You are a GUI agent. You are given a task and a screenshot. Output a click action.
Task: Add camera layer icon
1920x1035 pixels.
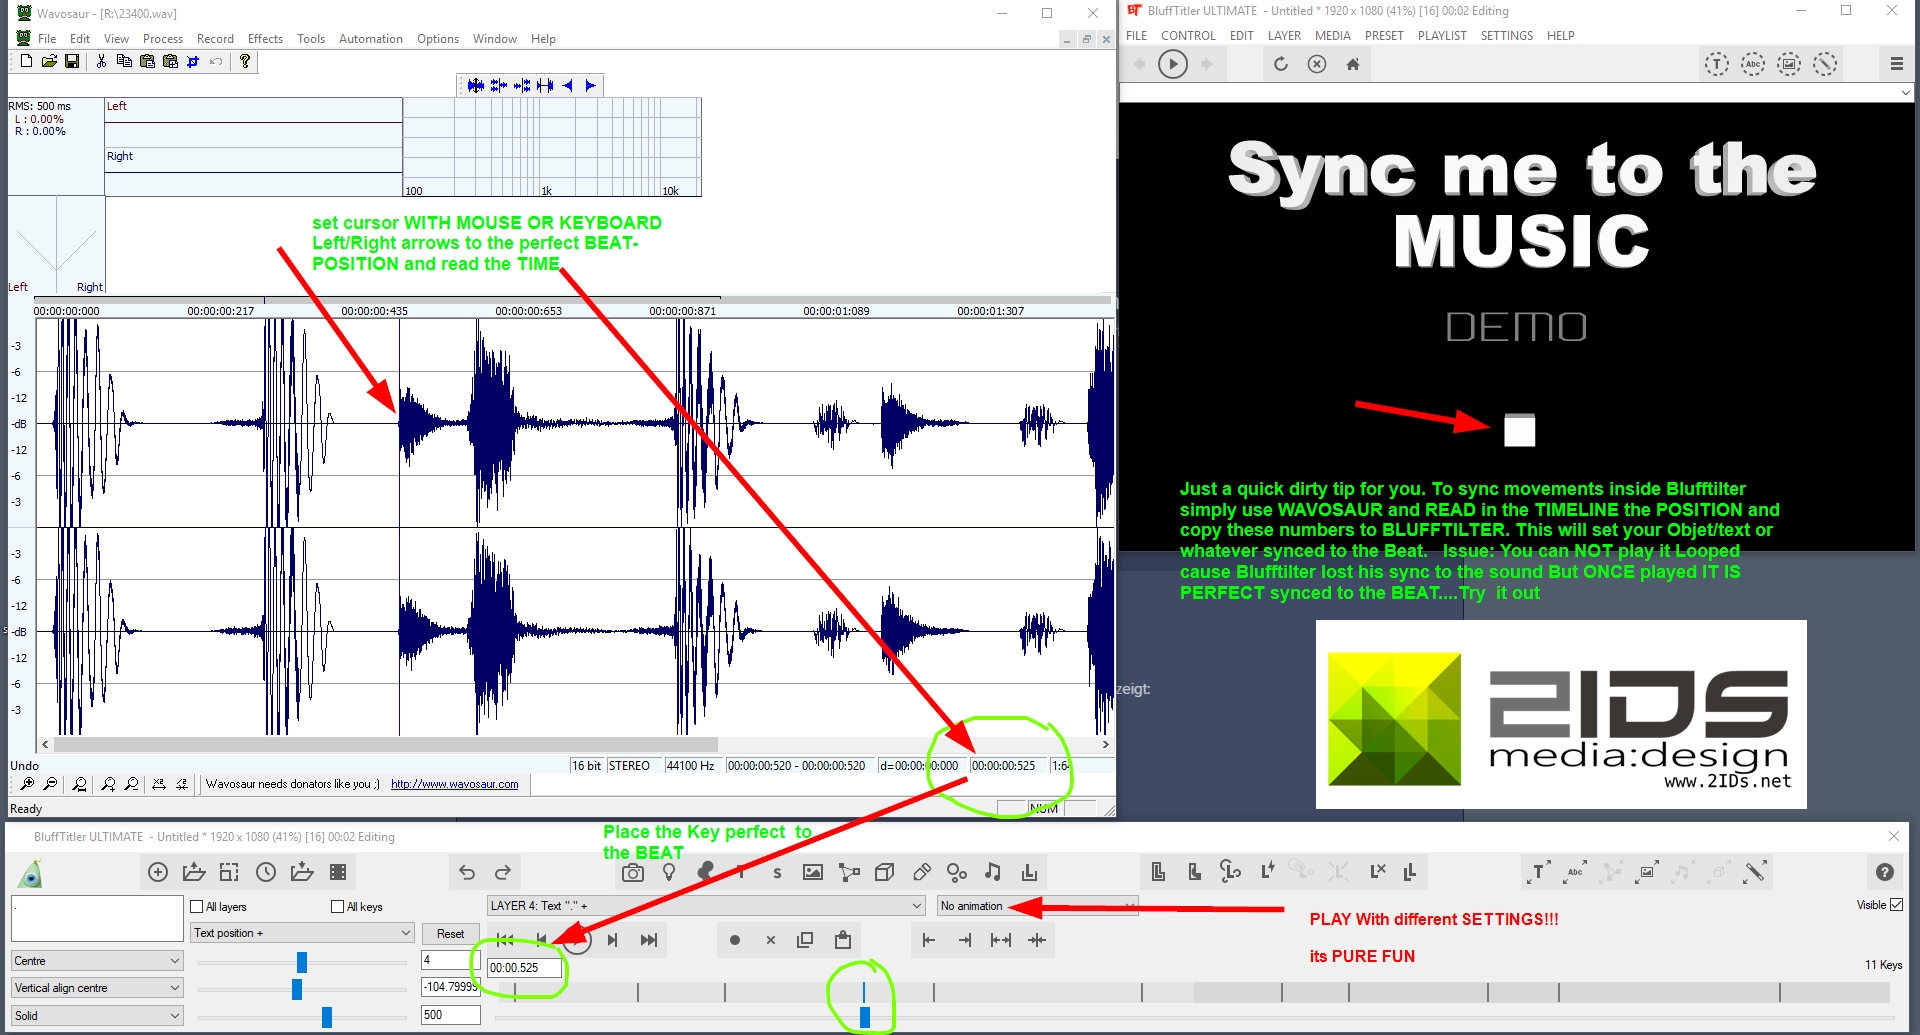coord(633,872)
